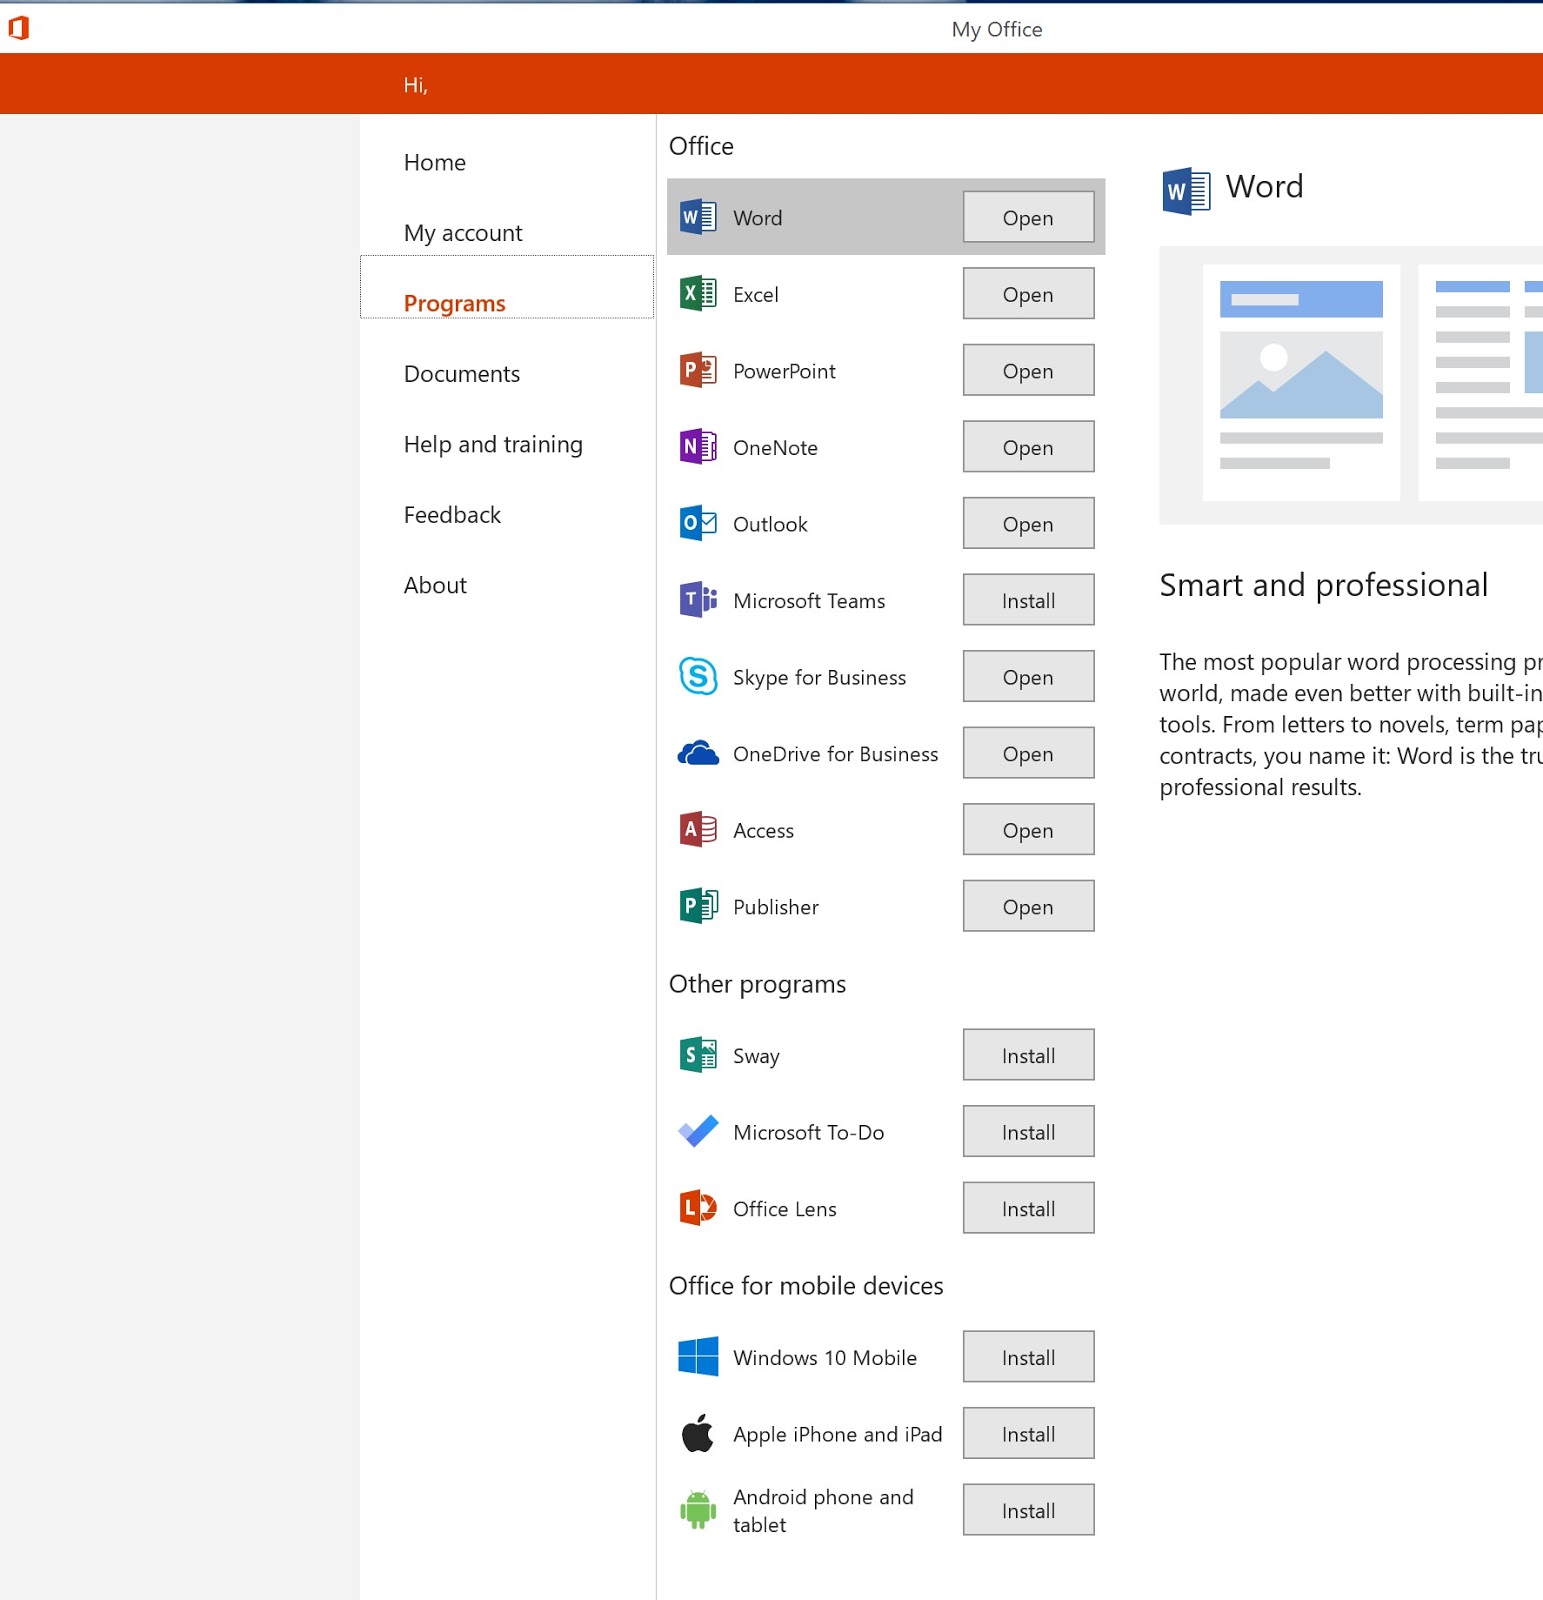Choose the Outlook program icon
Viewport: 1543px width, 1600px height.
[698, 523]
